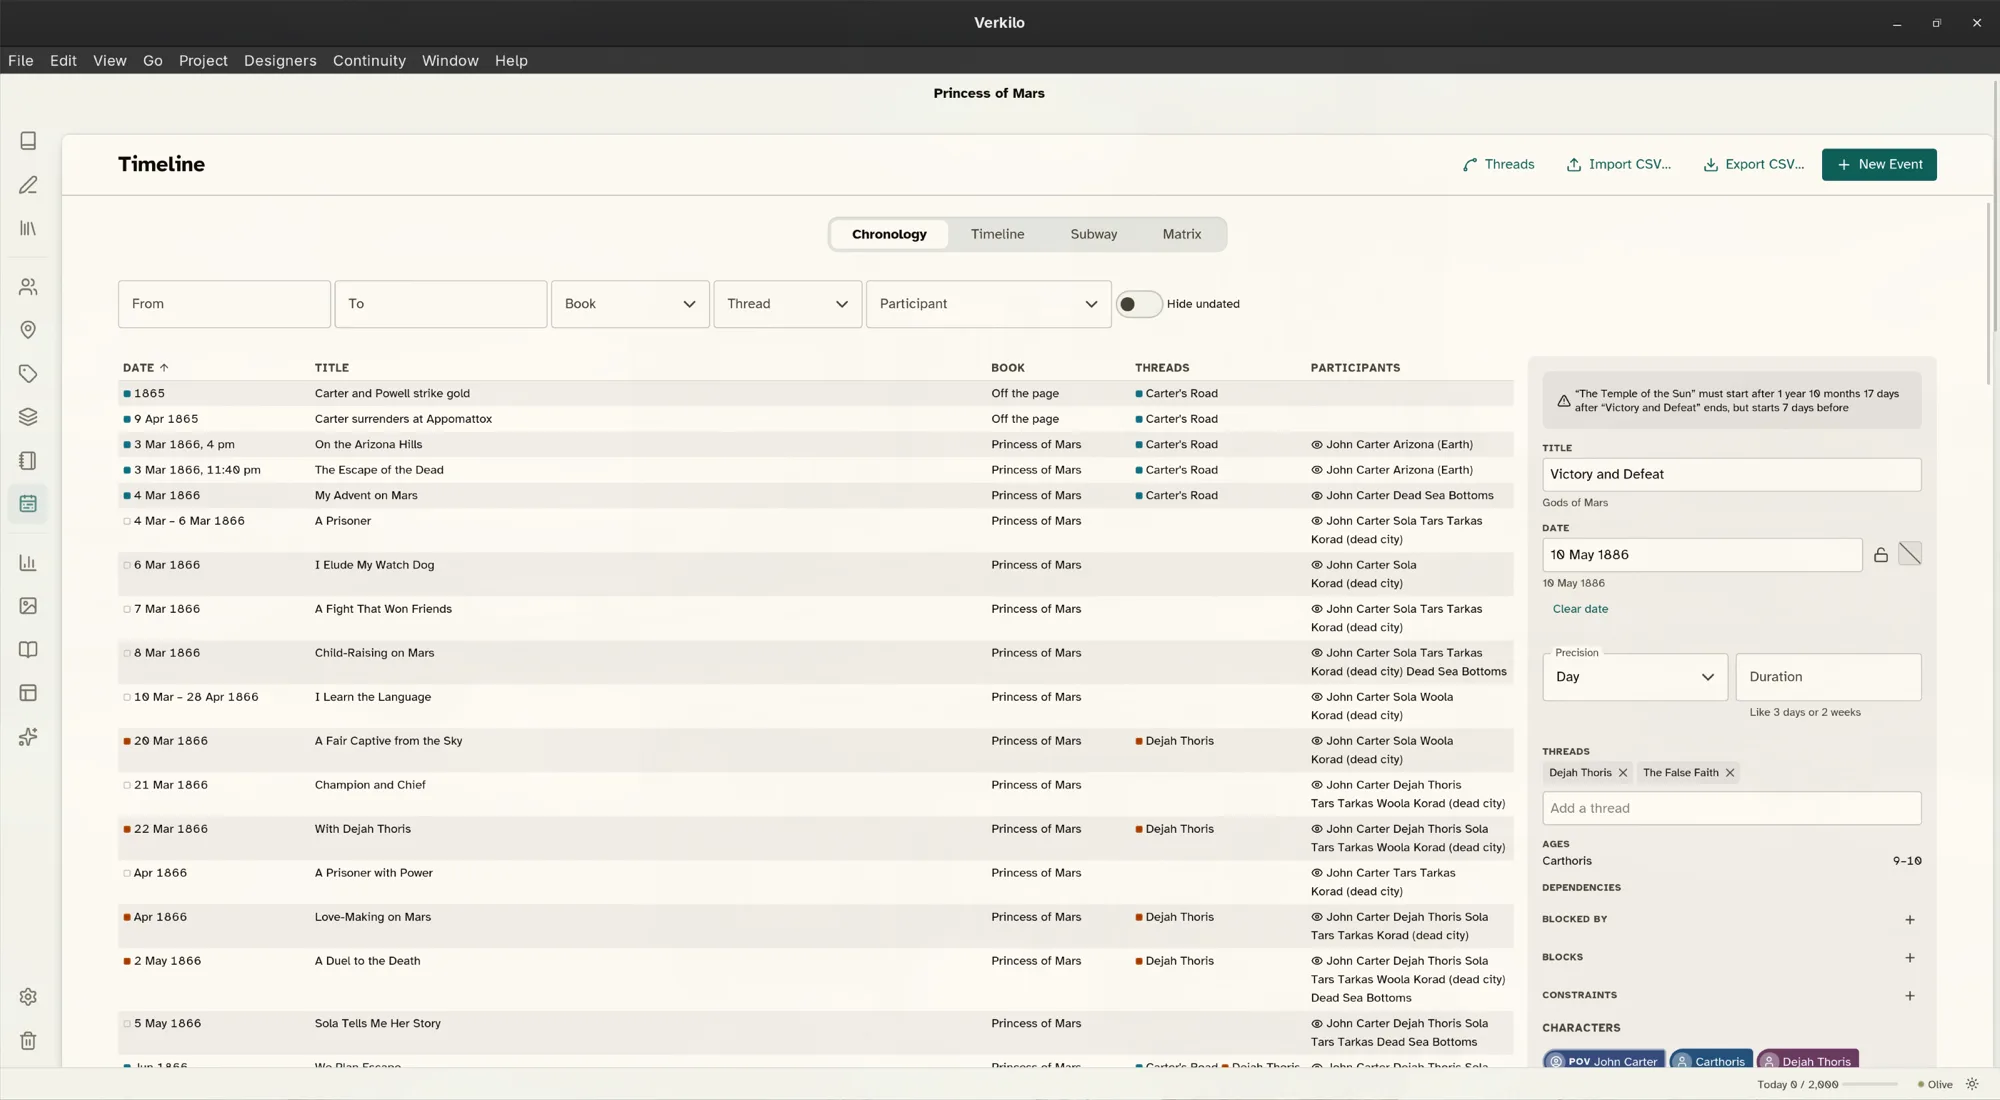Toggle theme sun icon in status bar
Screen dimensions: 2000x1100
[x=1972, y=1084]
